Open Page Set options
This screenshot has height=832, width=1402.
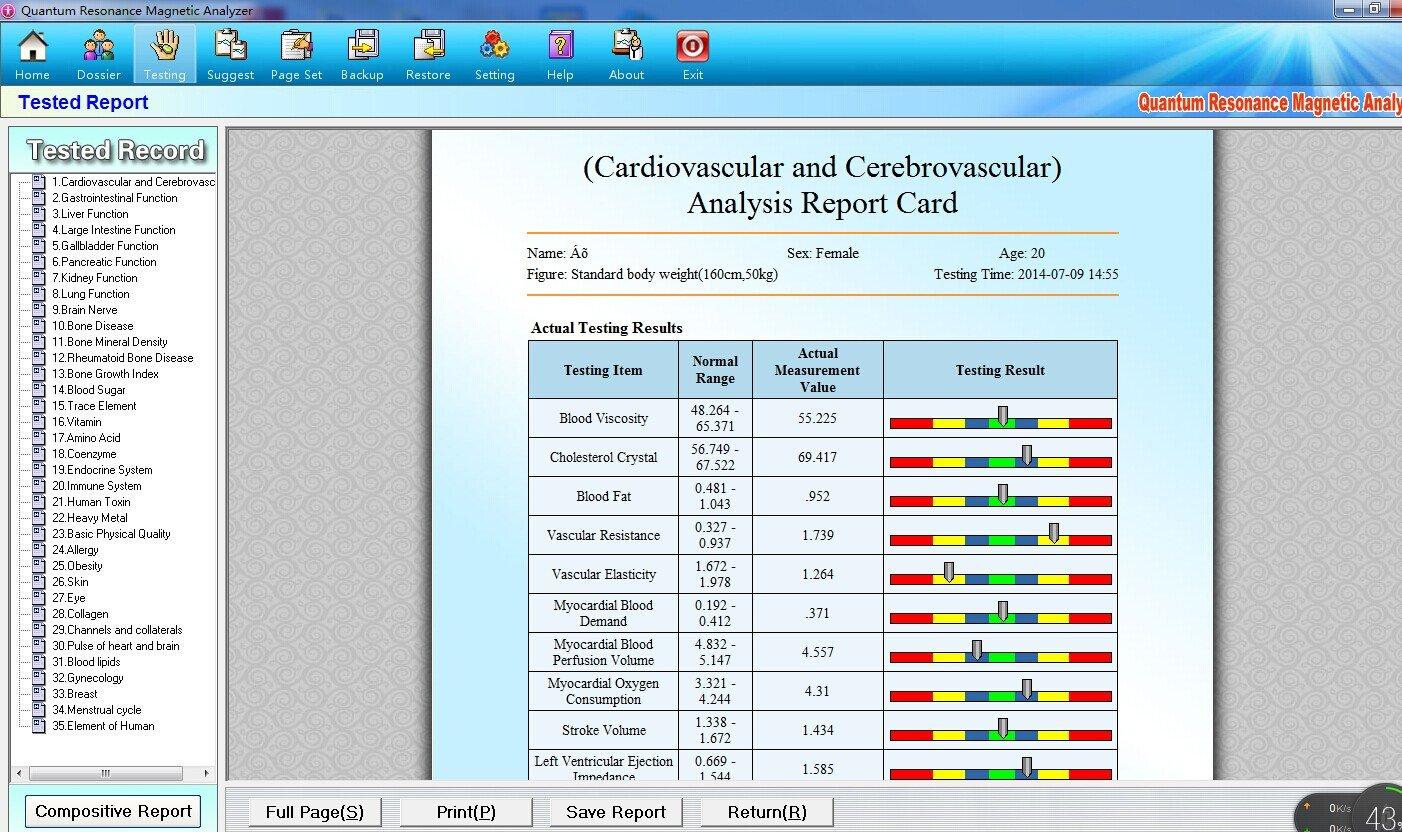point(296,52)
